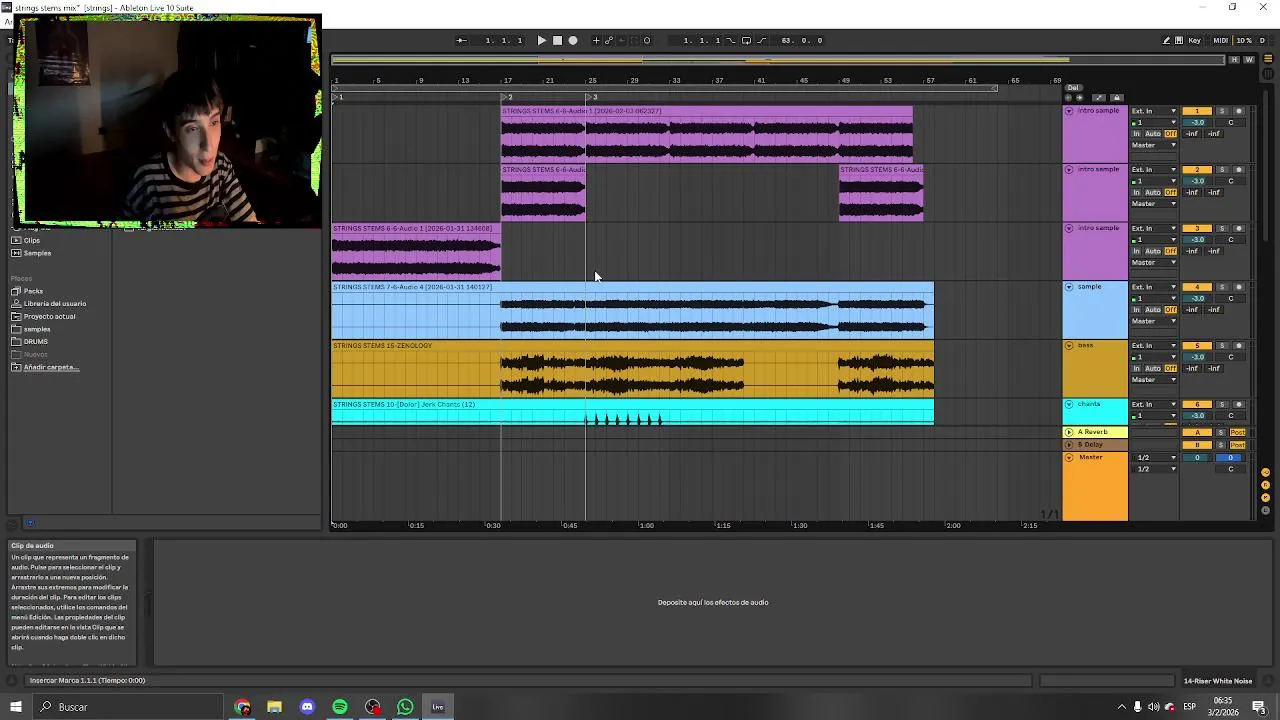The width and height of the screenshot is (1280, 720).
Task: Open Ext. In dropdown on track 1
Action: (1154, 111)
